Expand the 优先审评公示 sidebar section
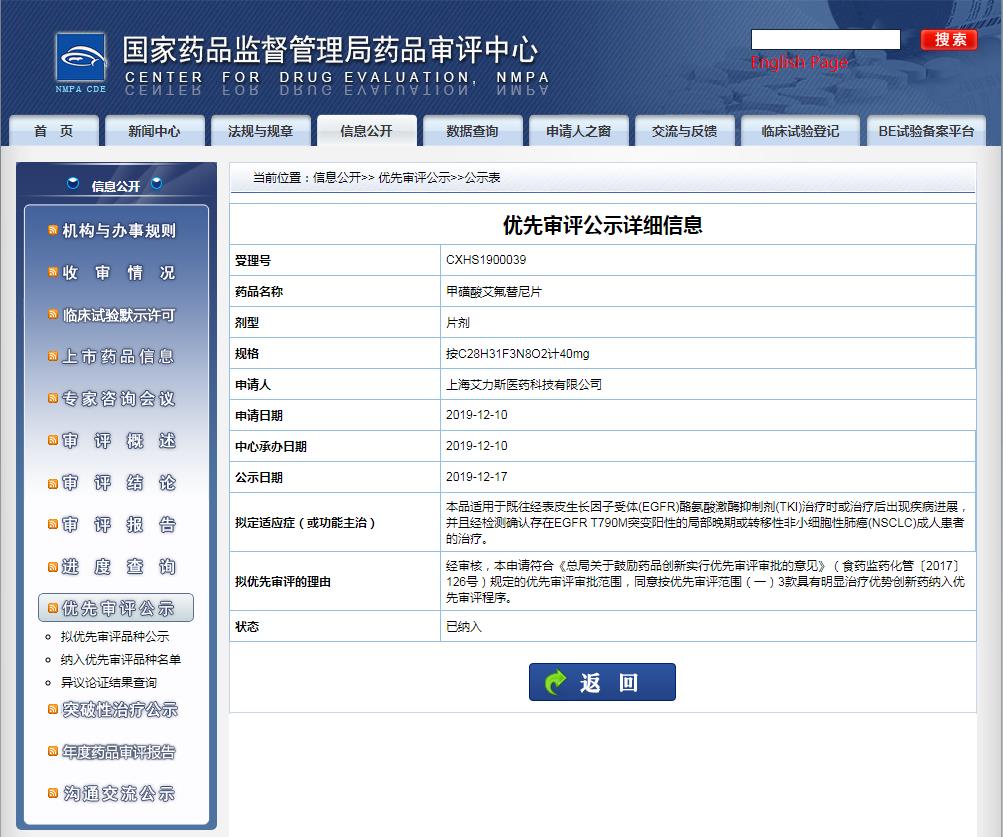The image size is (1003, 837). (117, 608)
